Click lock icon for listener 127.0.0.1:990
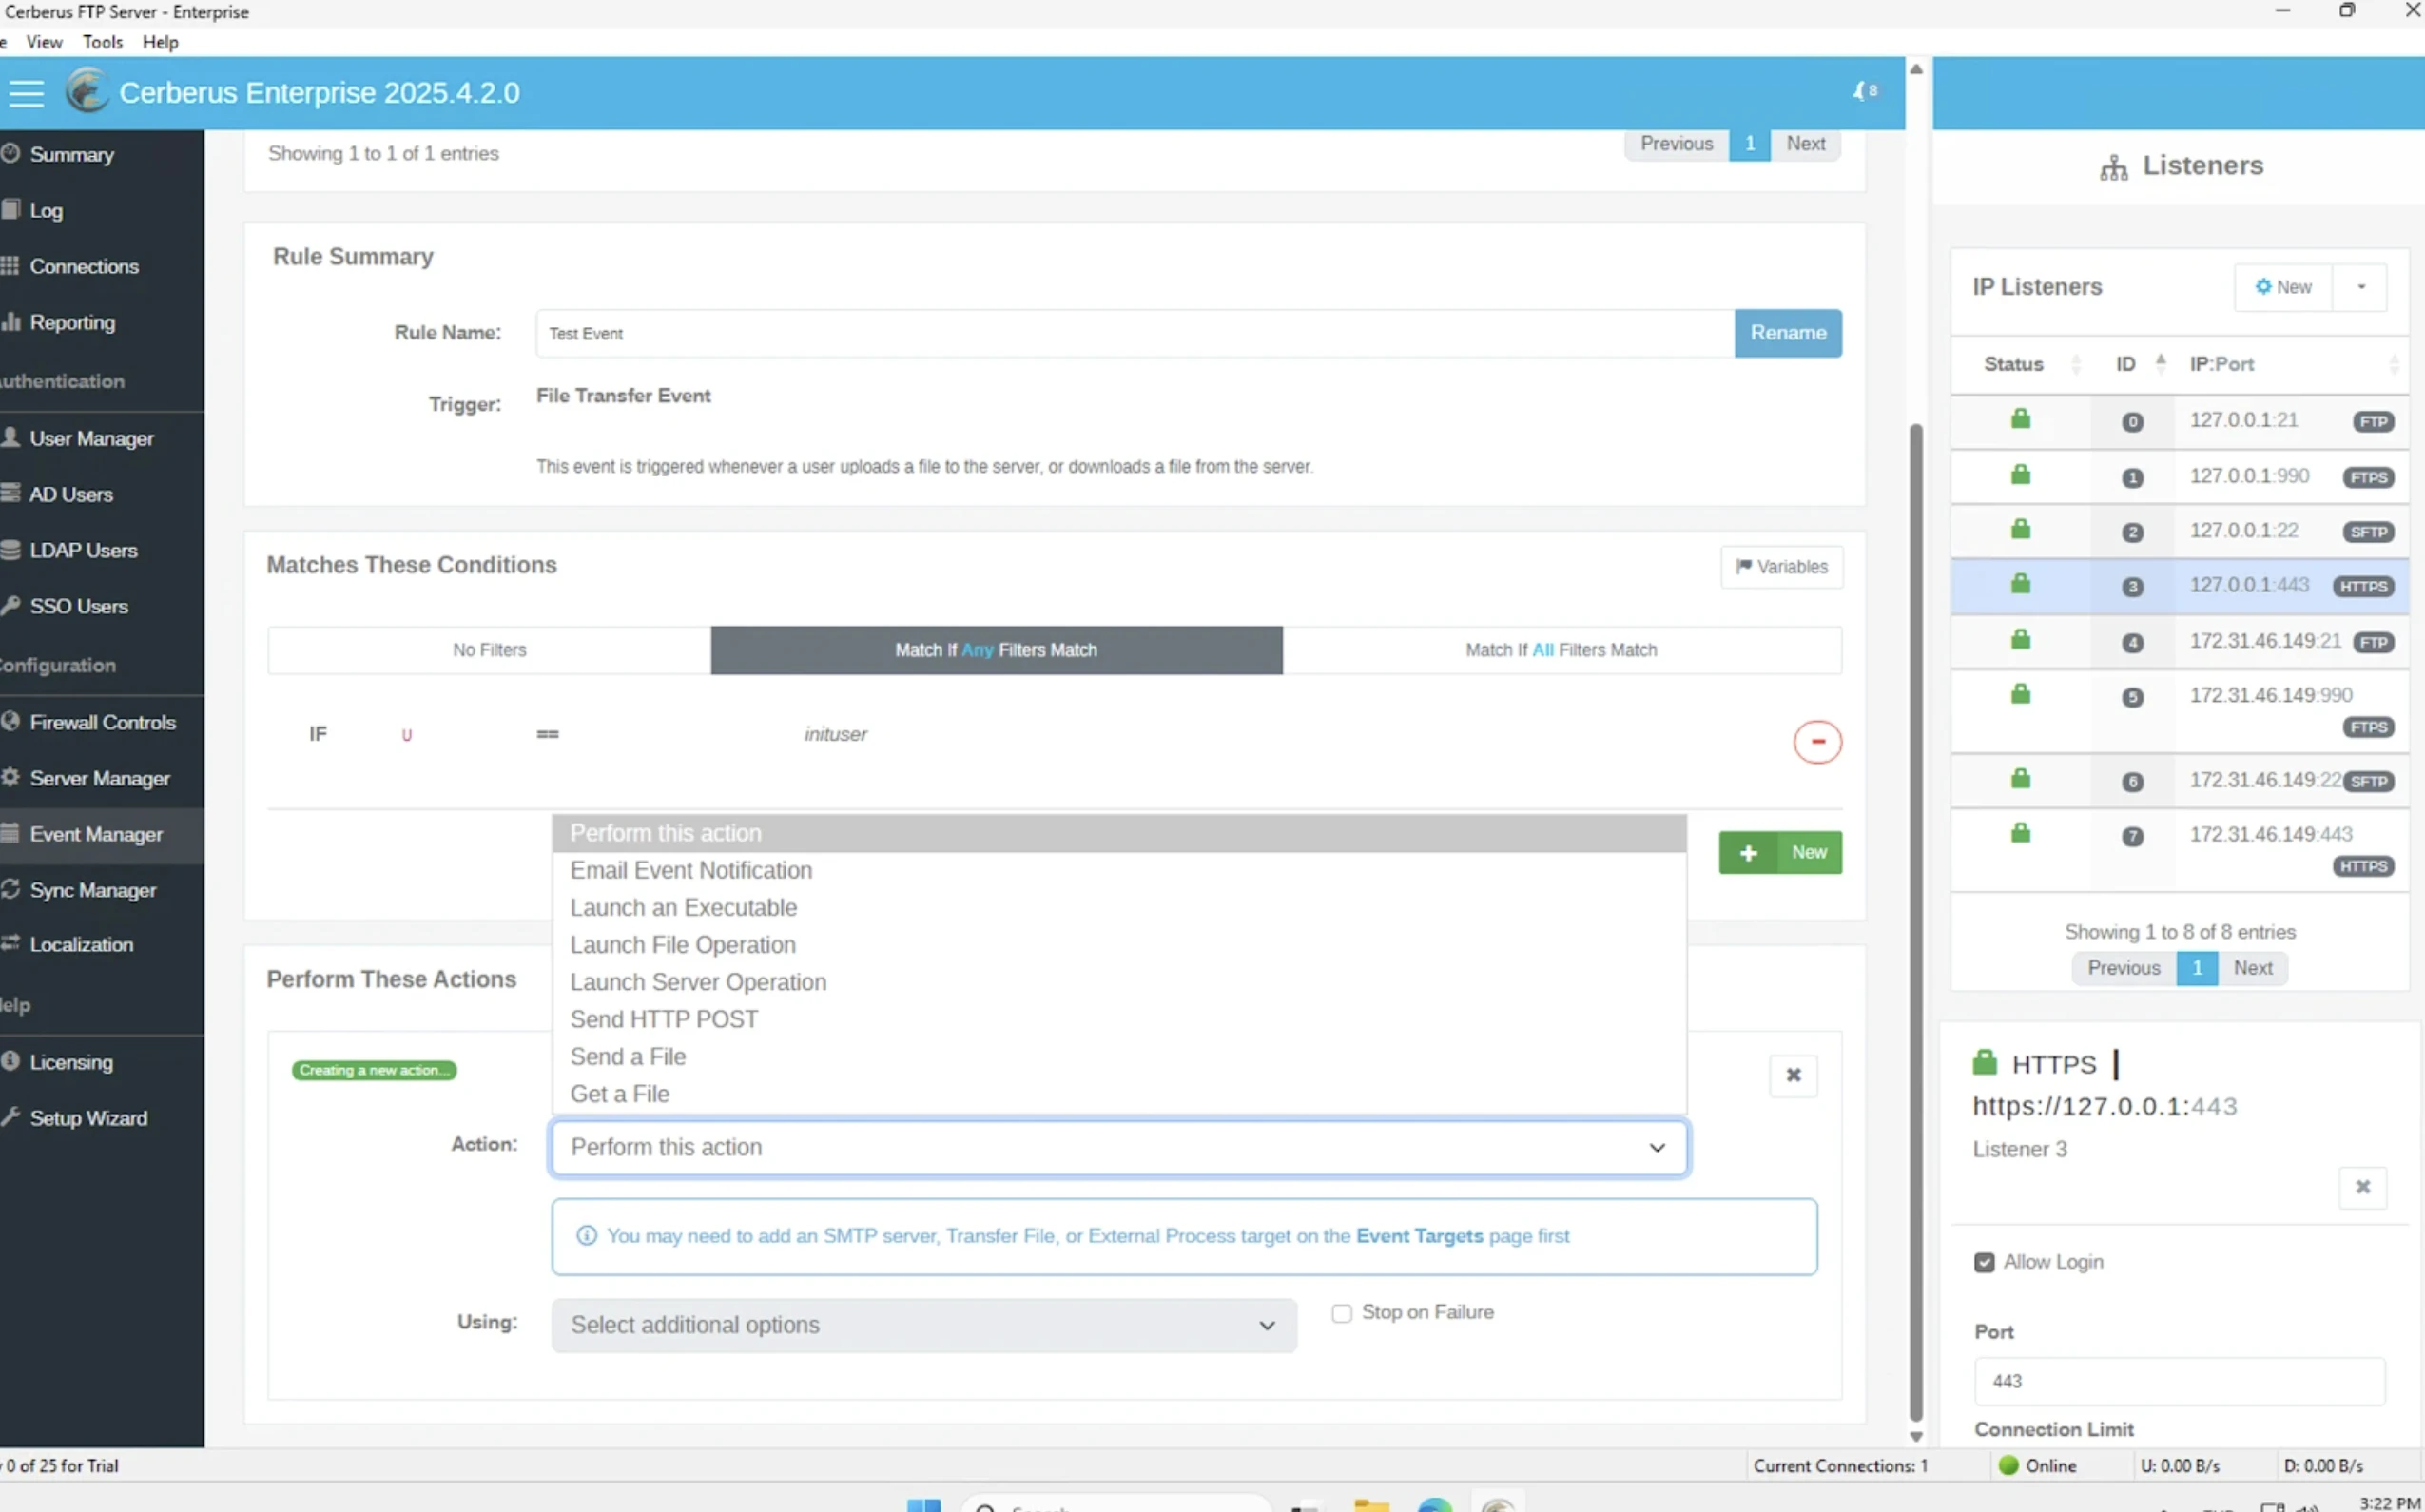 (x=2020, y=474)
